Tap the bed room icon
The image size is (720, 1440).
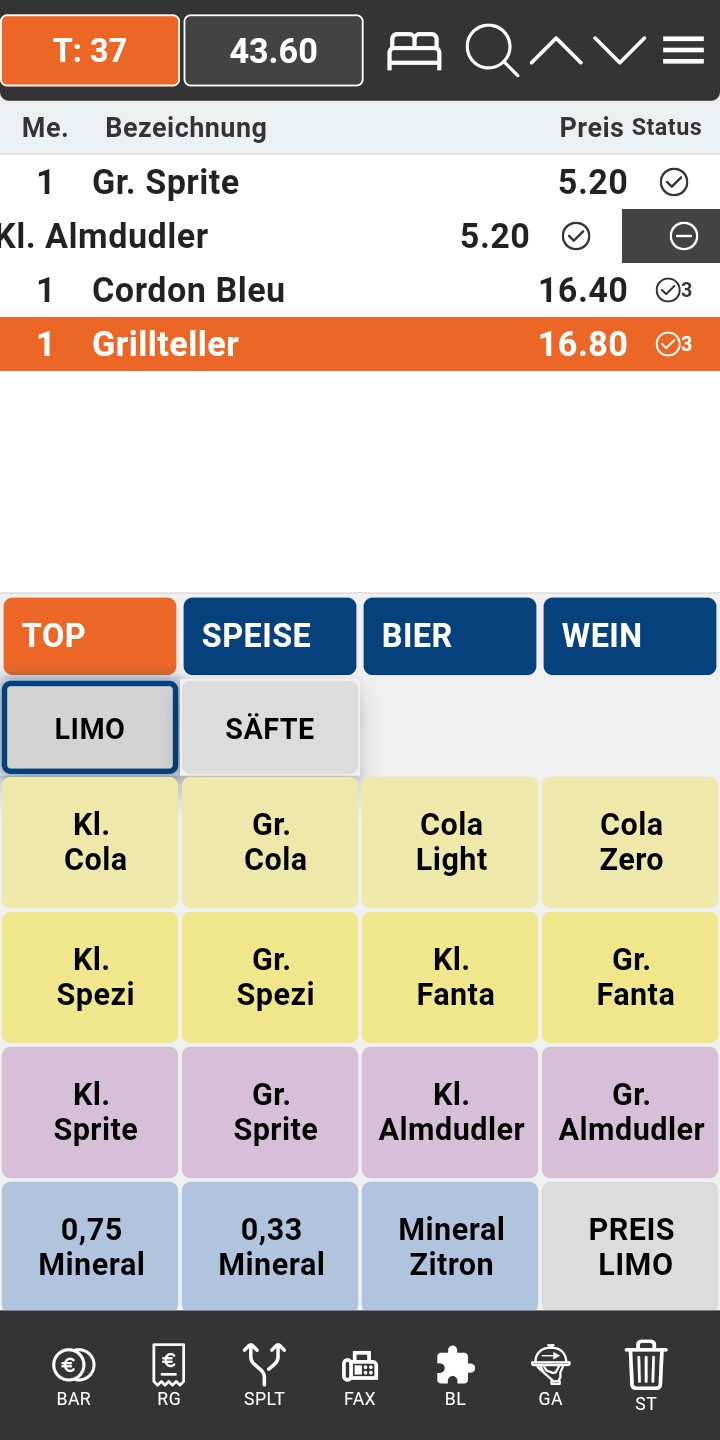[414, 50]
